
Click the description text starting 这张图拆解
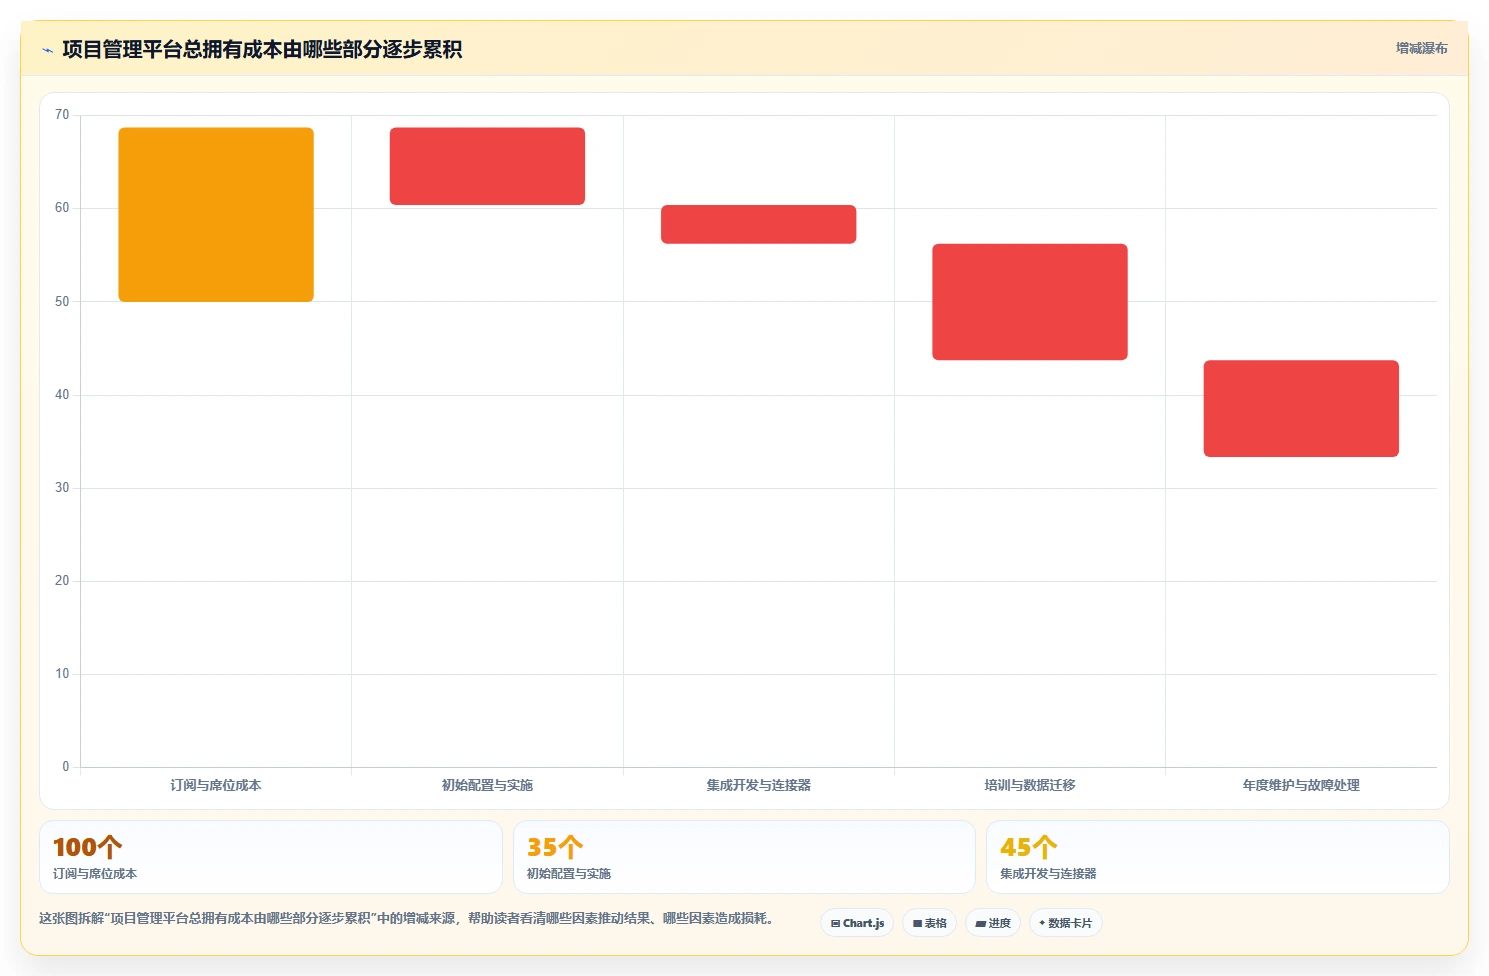click(408, 918)
